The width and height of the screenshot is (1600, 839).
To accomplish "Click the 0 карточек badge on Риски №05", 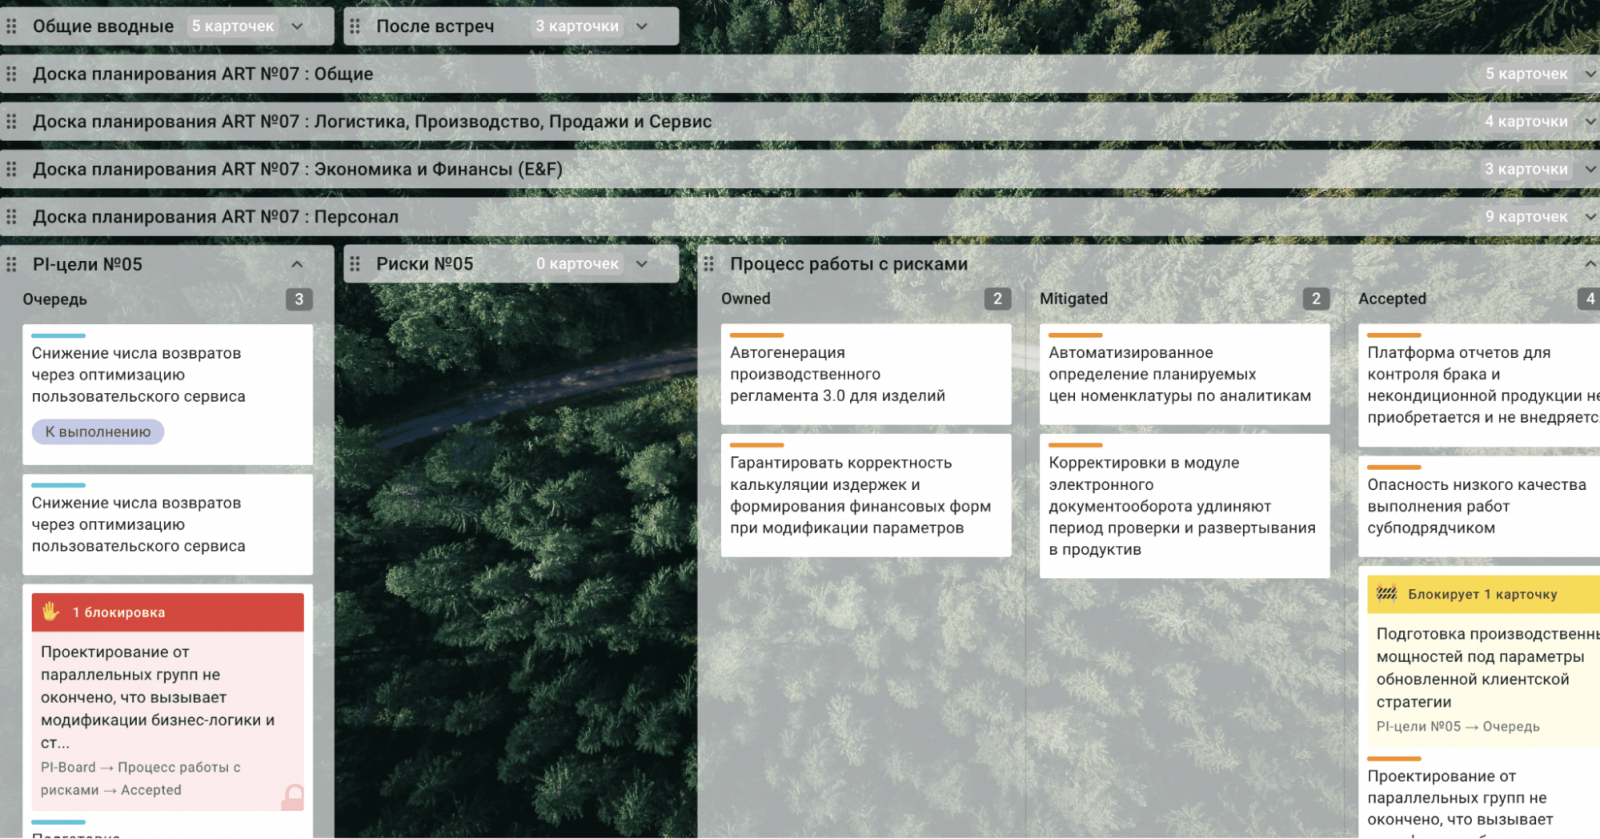I will point(578,264).
